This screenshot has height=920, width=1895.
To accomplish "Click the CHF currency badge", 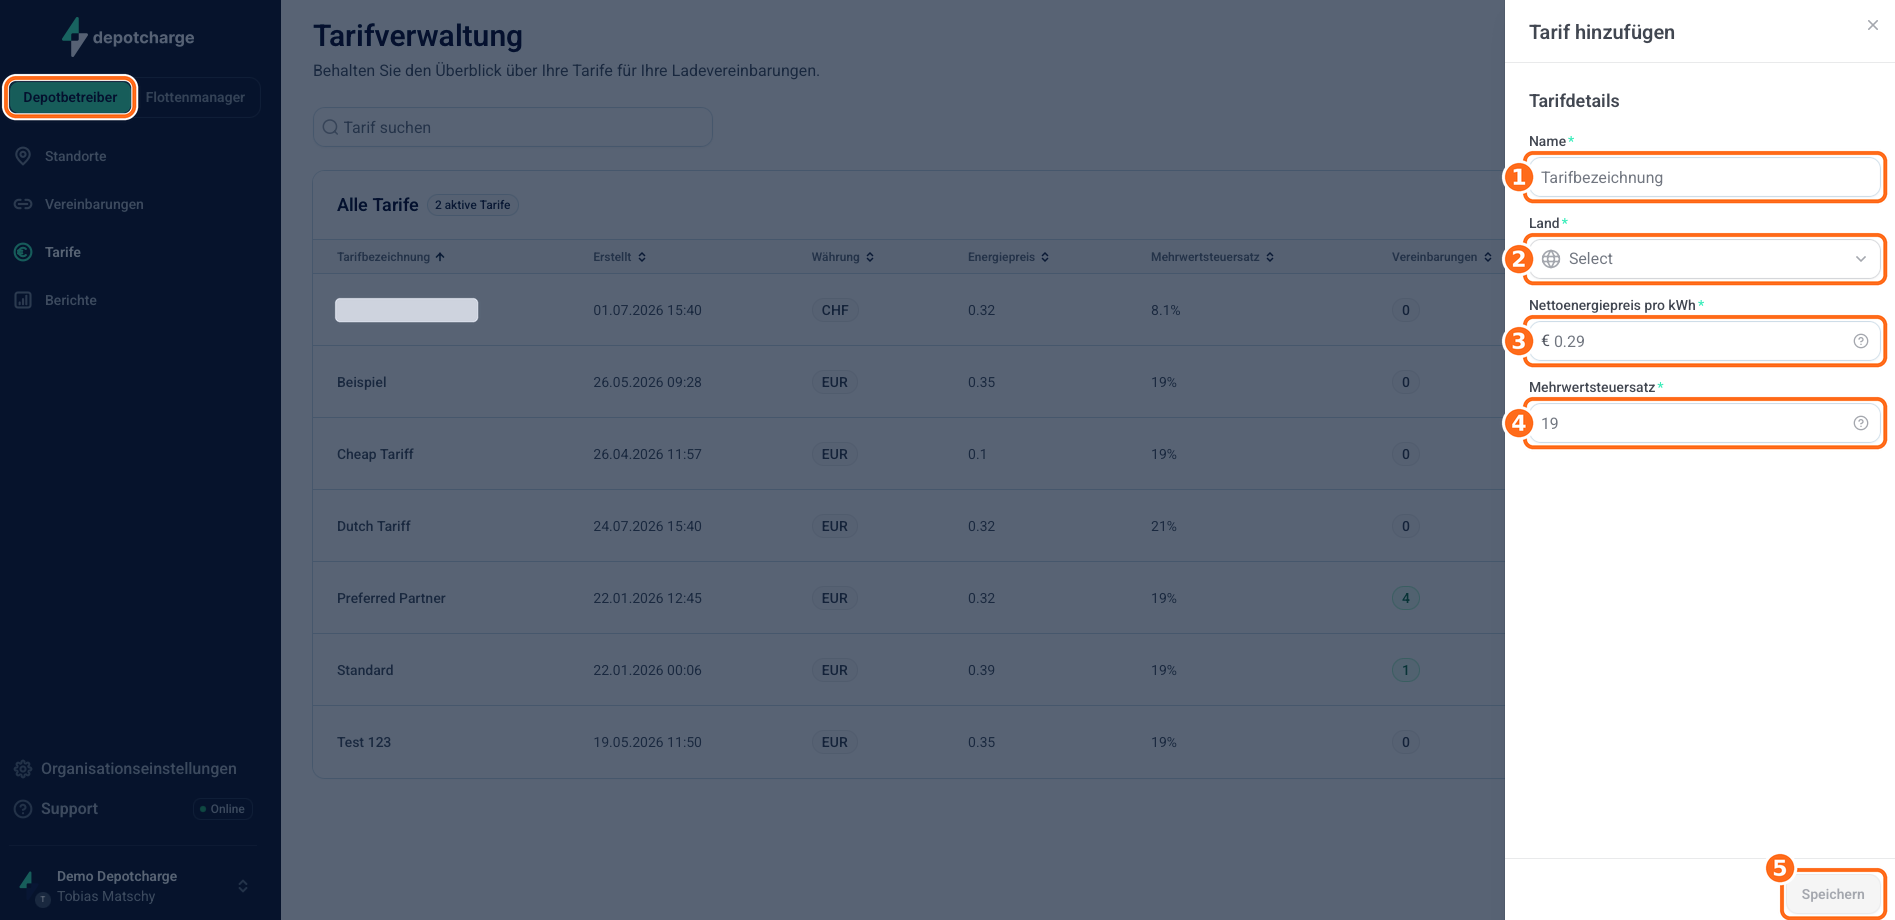I will pyautogui.click(x=835, y=310).
